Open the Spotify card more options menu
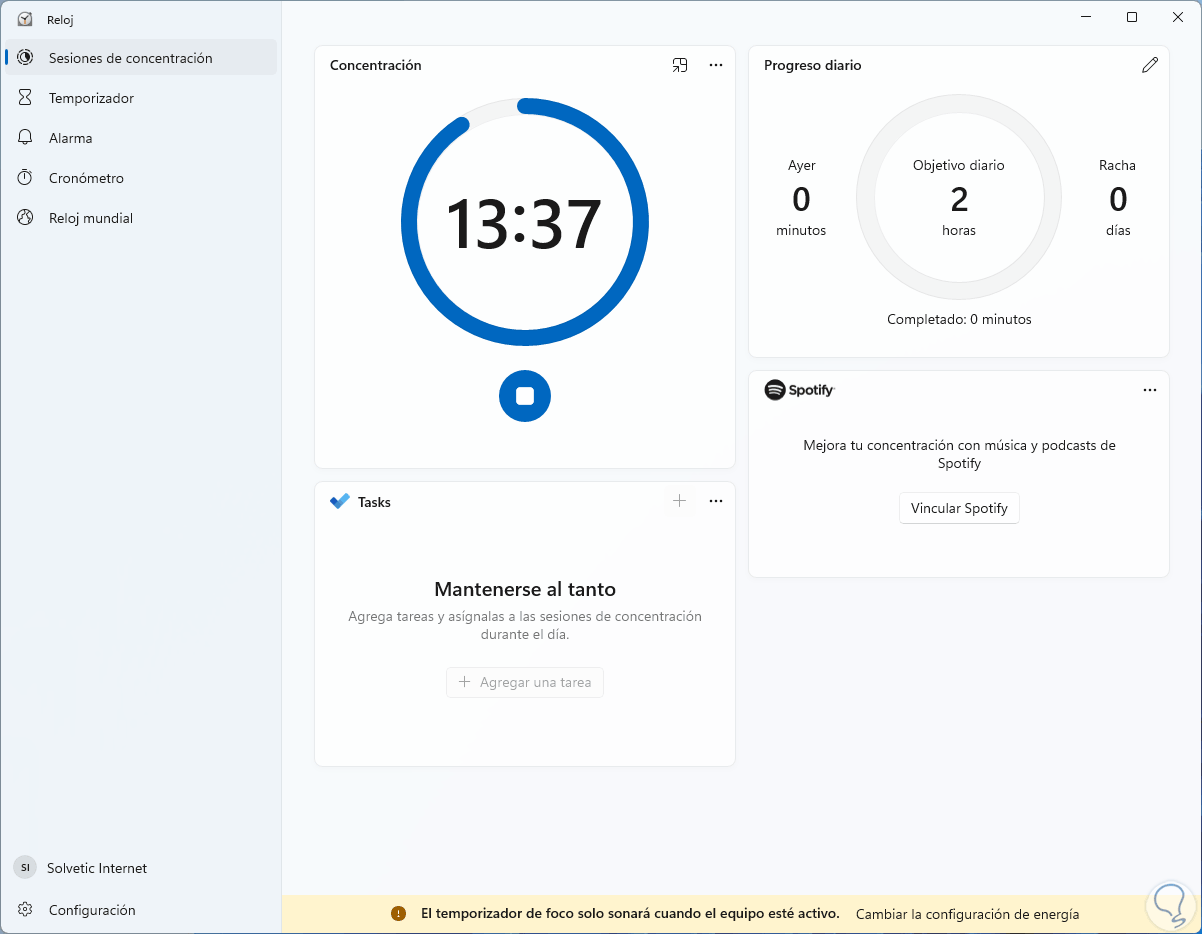Viewport: 1202px width, 934px height. point(1150,390)
